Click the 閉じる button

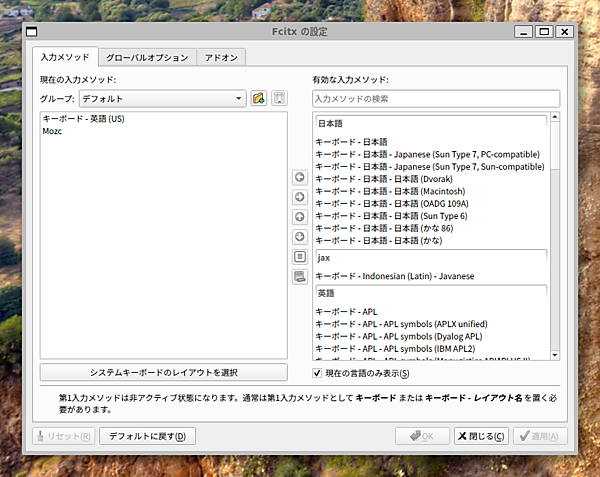point(481,436)
